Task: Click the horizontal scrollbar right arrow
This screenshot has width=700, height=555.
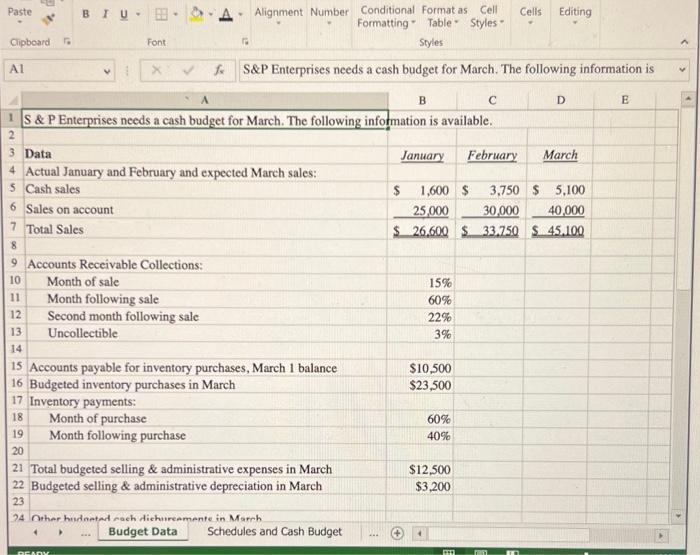Action: [x=662, y=534]
